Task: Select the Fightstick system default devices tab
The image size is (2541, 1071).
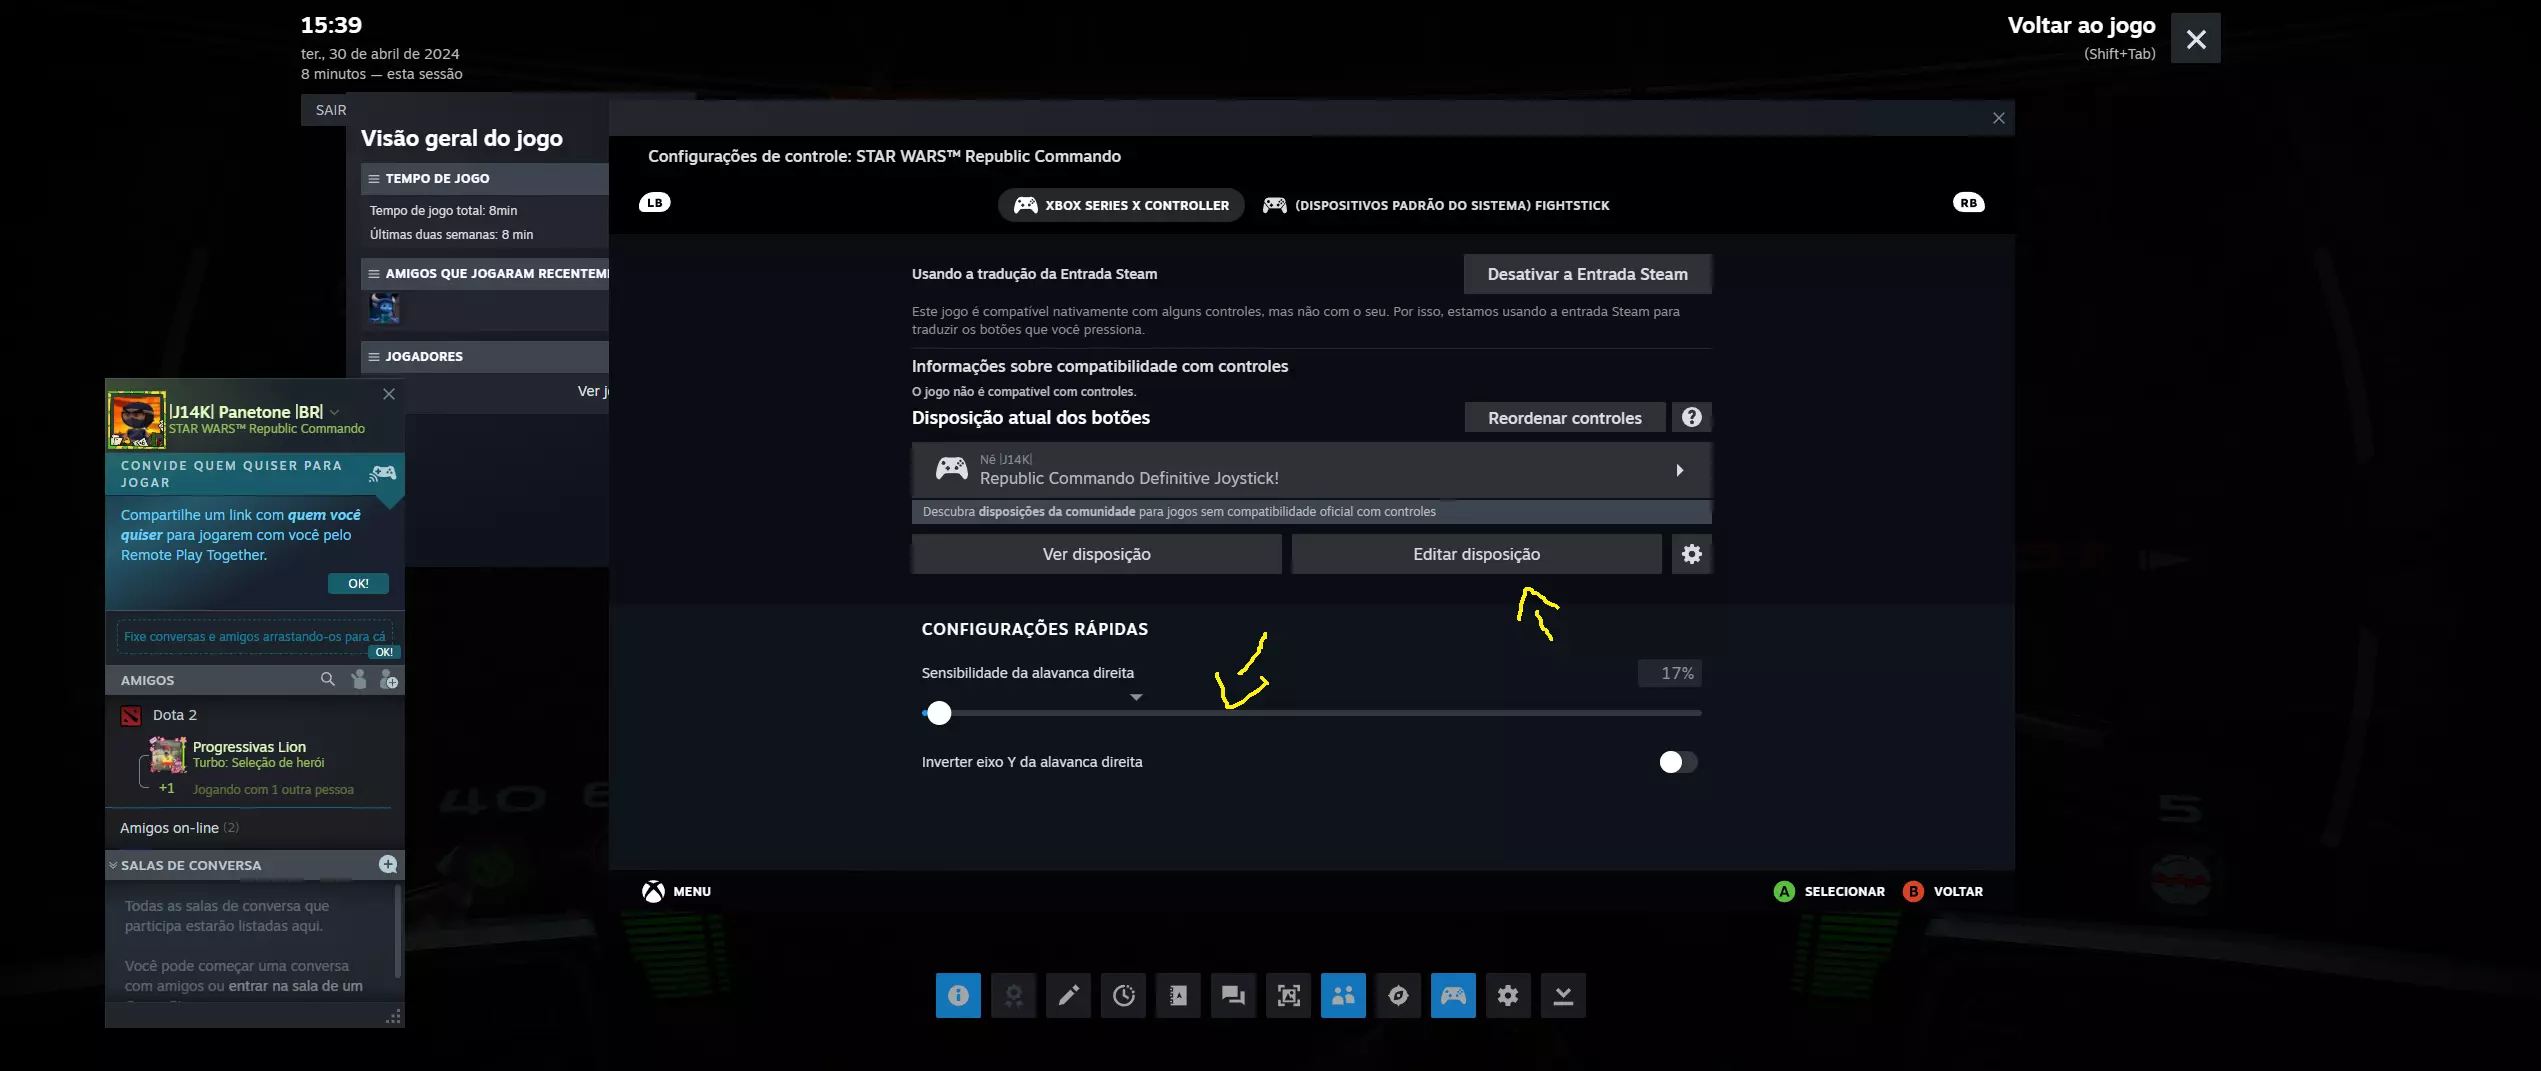Action: pos(1437,205)
